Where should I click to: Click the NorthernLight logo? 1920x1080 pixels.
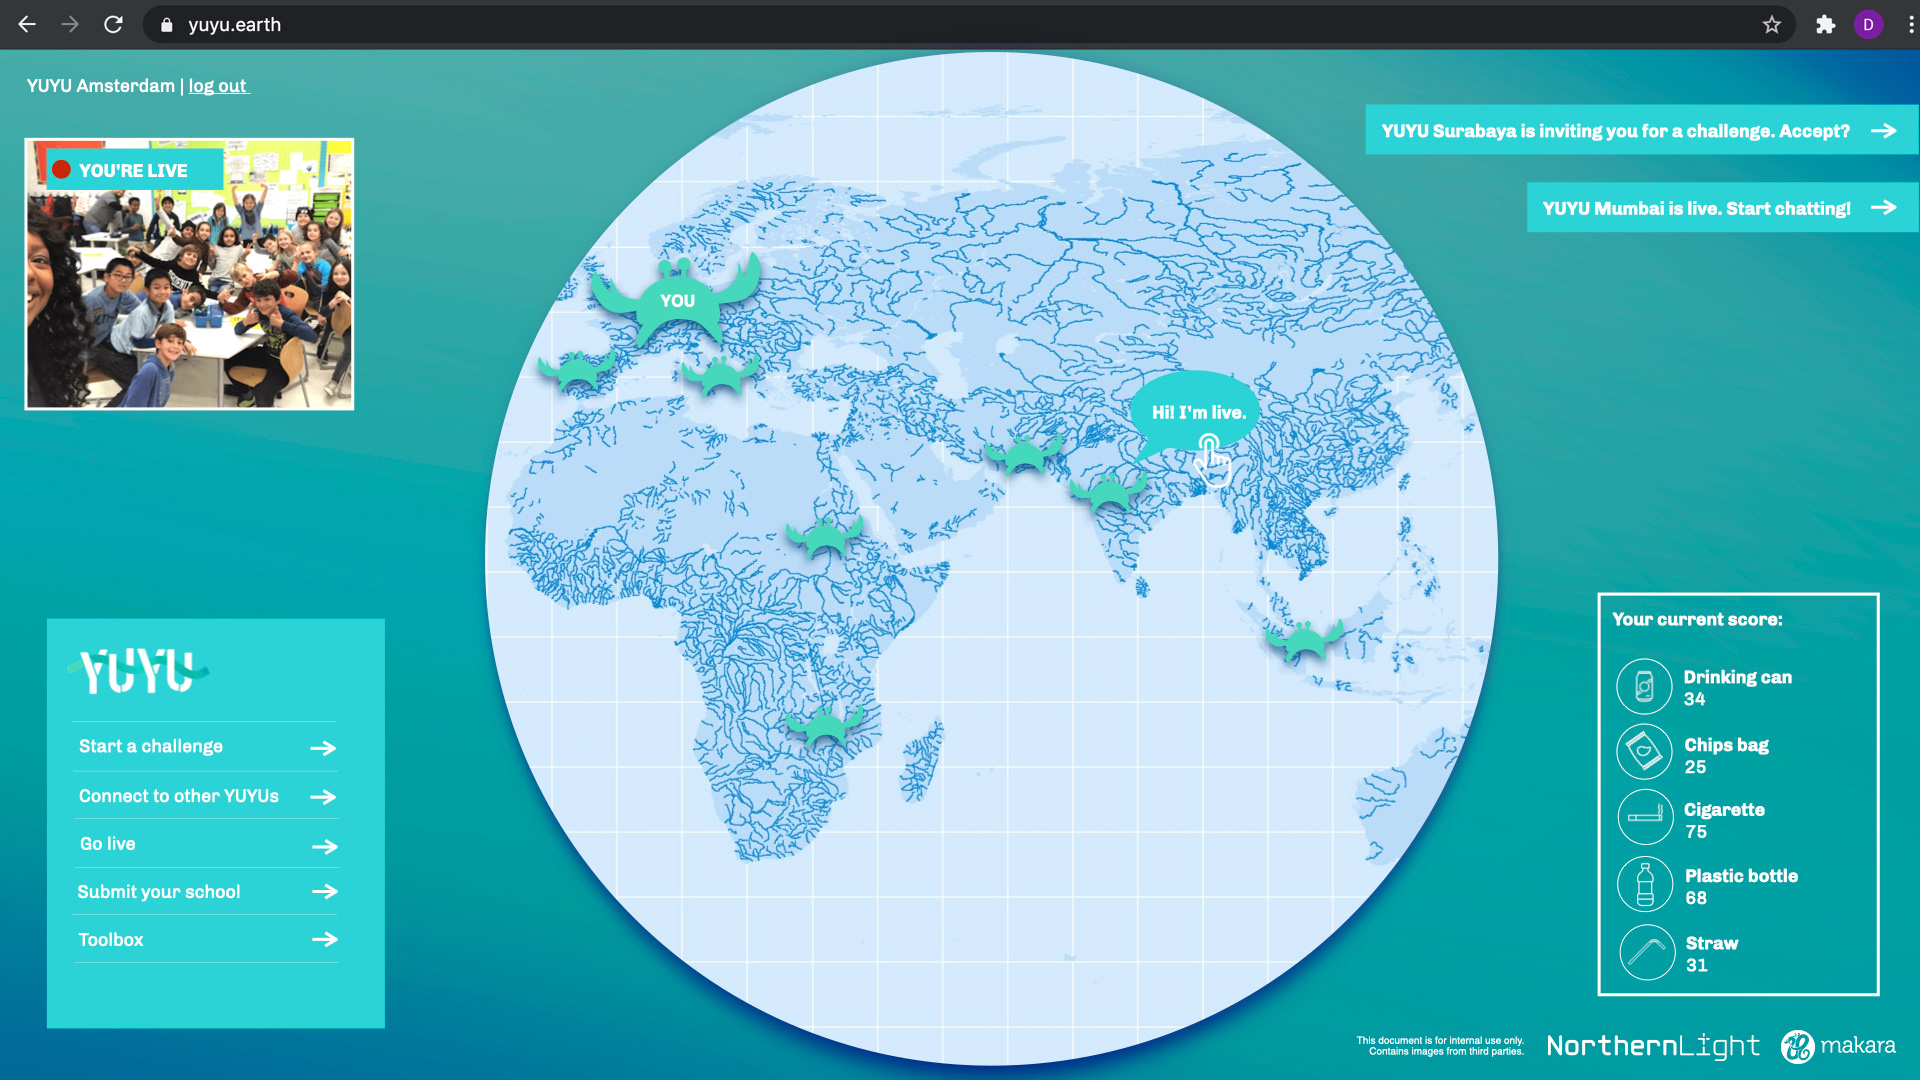pos(1653,1046)
